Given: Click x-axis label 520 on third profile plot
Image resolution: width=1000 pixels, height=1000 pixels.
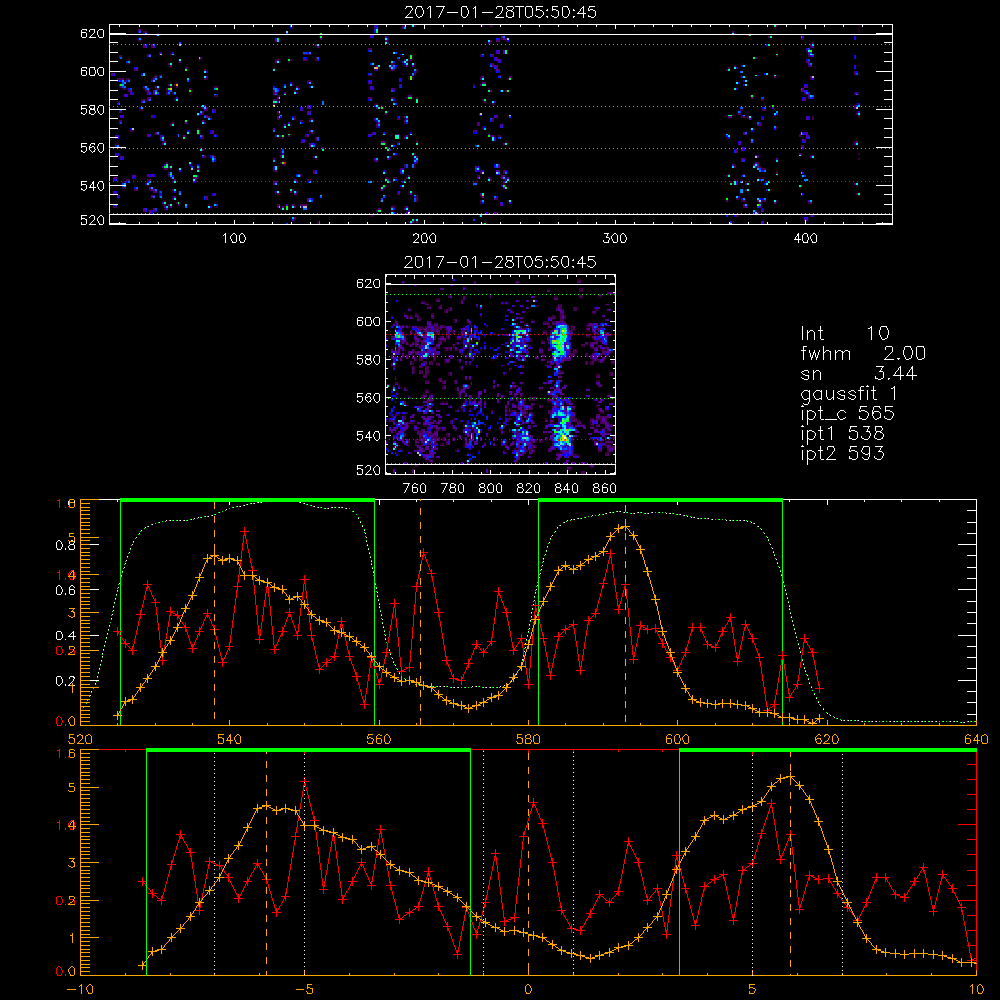Looking at the screenshot, I should click(80, 740).
